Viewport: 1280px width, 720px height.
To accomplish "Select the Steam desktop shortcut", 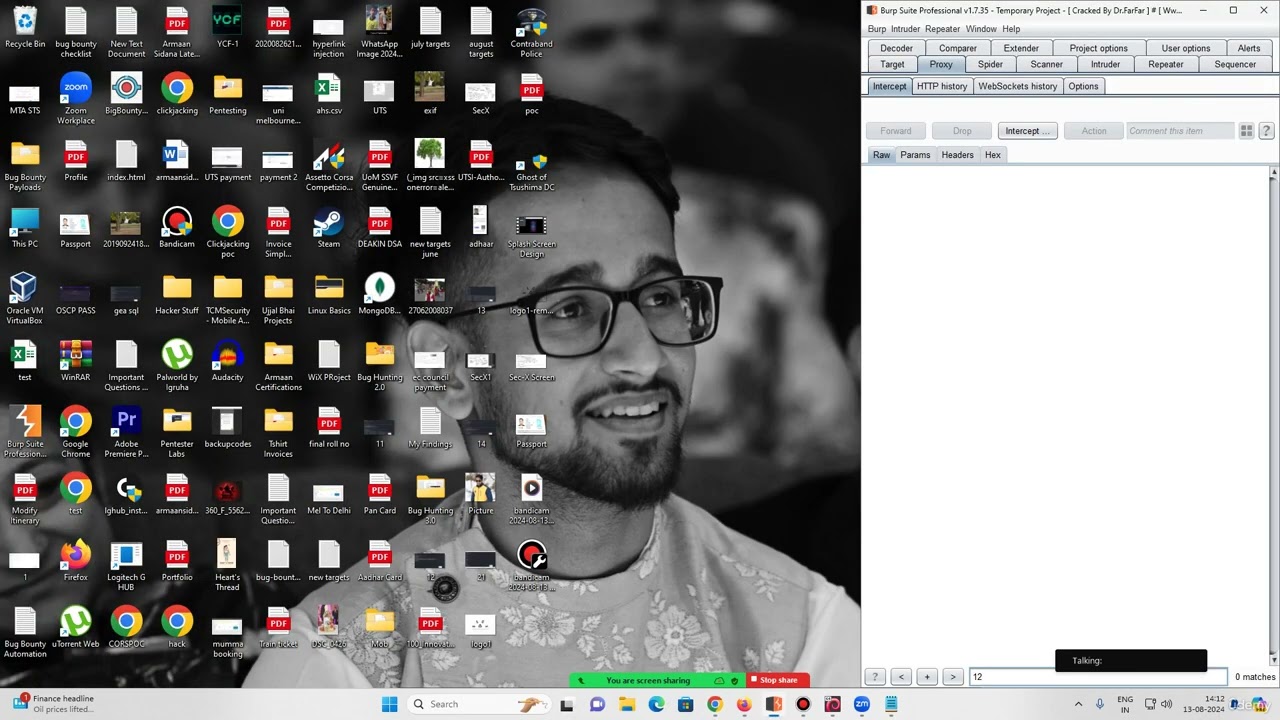I will (x=329, y=229).
